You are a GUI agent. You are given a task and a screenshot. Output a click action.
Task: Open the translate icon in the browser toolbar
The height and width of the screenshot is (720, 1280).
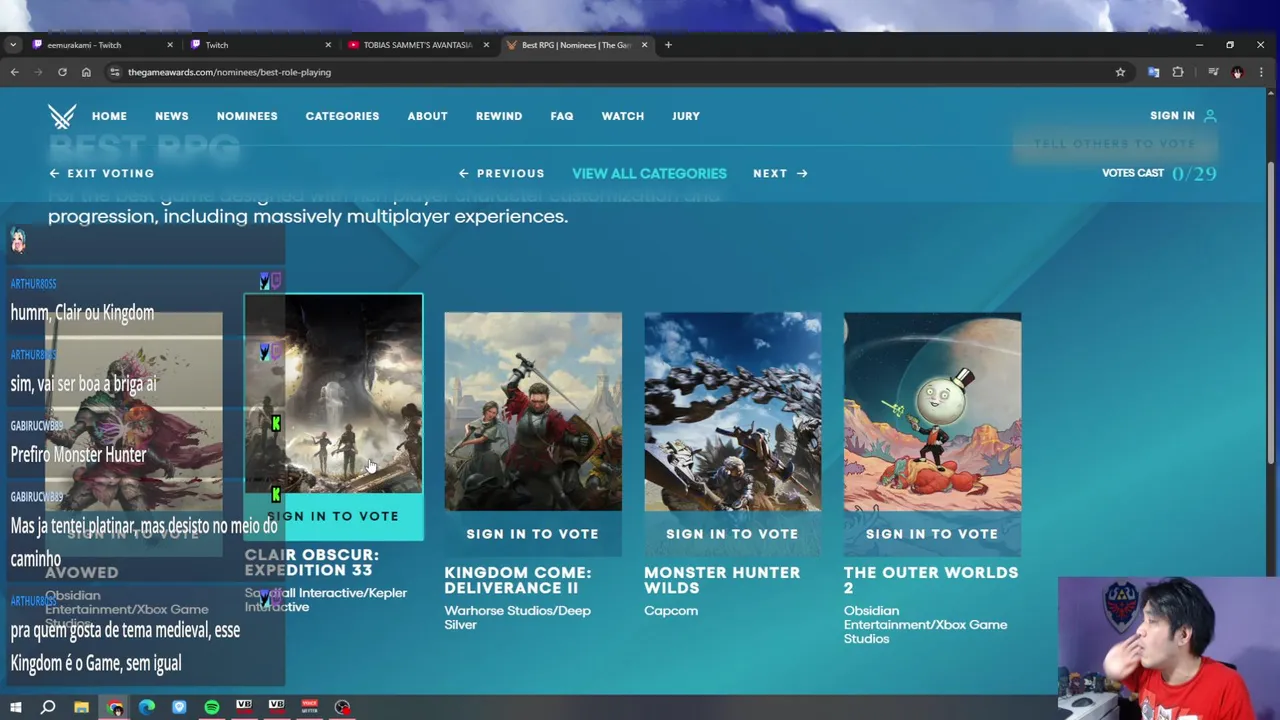1153,72
